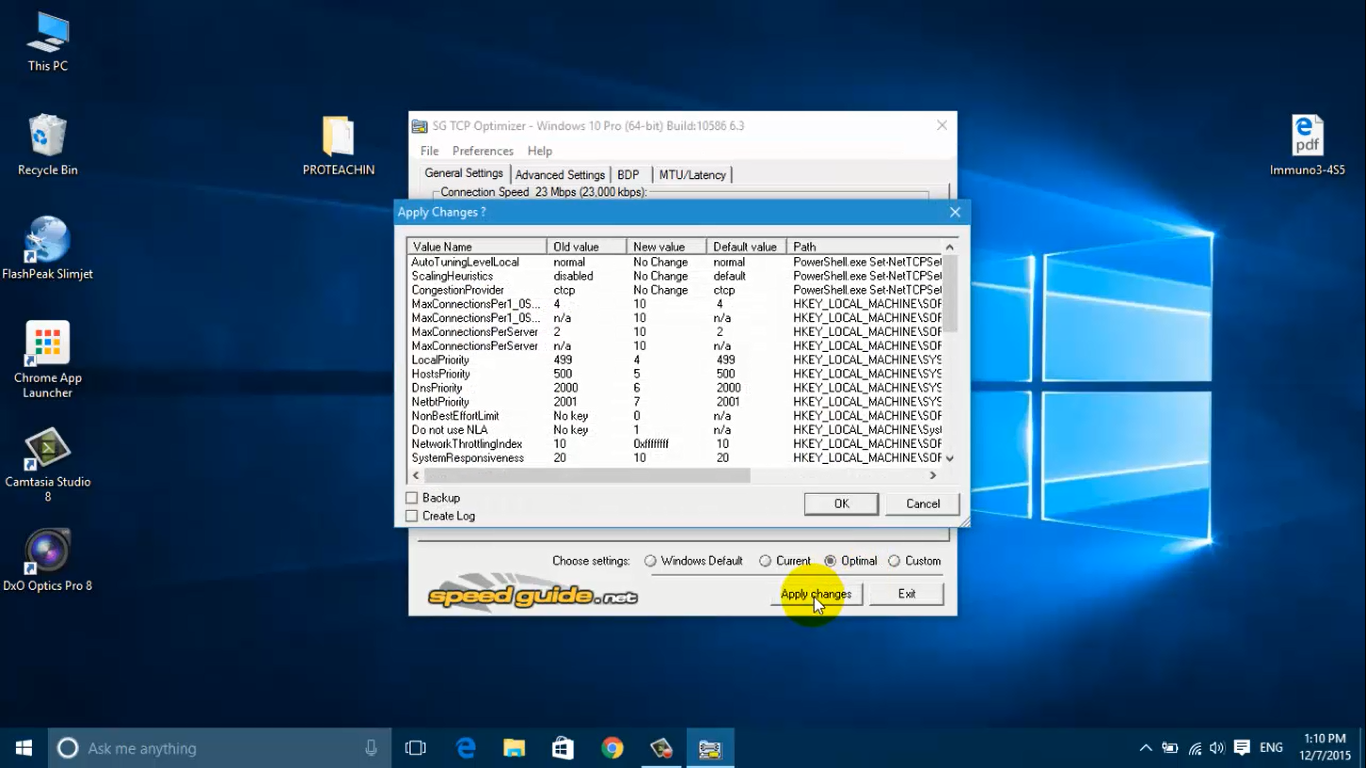
Task: Click the Chrome icon in the taskbar
Action: [x=612, y=748]
